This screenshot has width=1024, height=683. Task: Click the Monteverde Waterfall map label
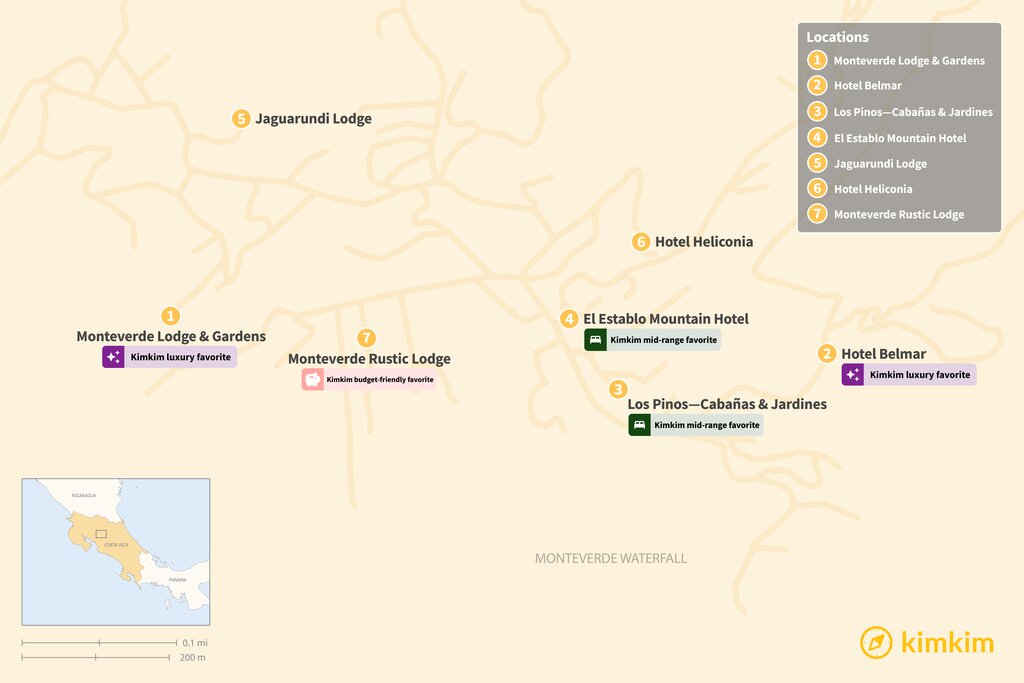click(611, 558)
